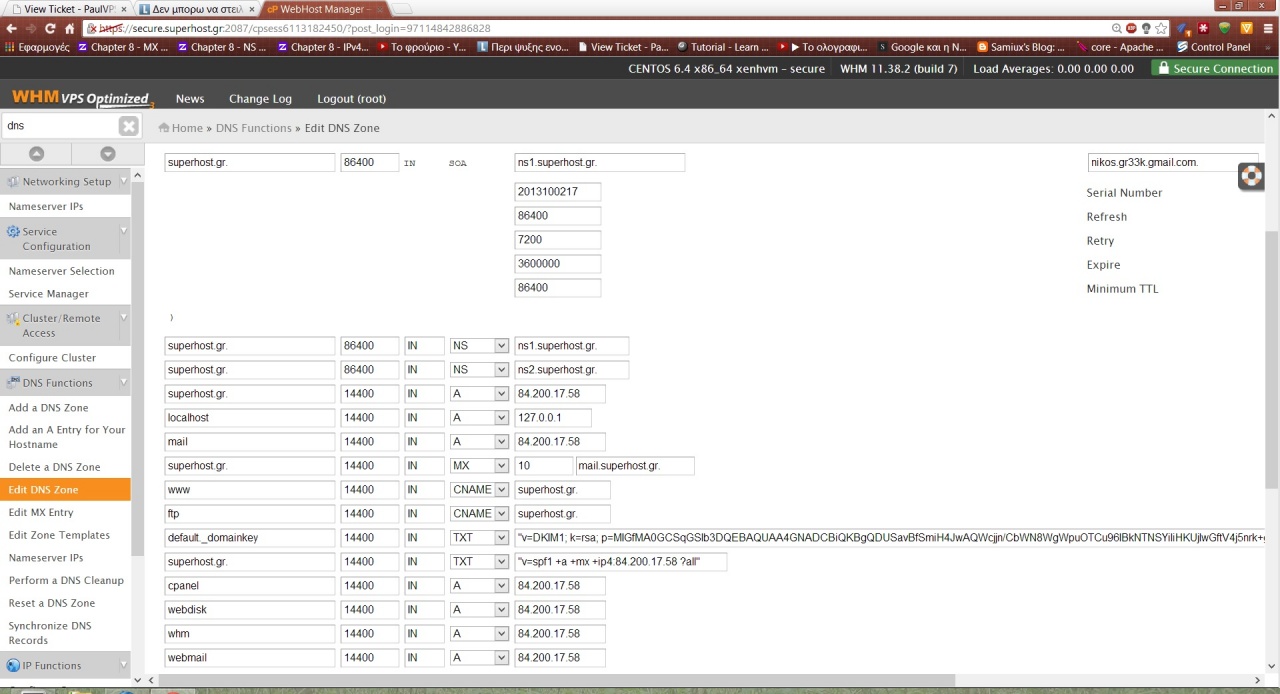
Task: Click the IP Functions globe icon
Action: pos(13,665)
